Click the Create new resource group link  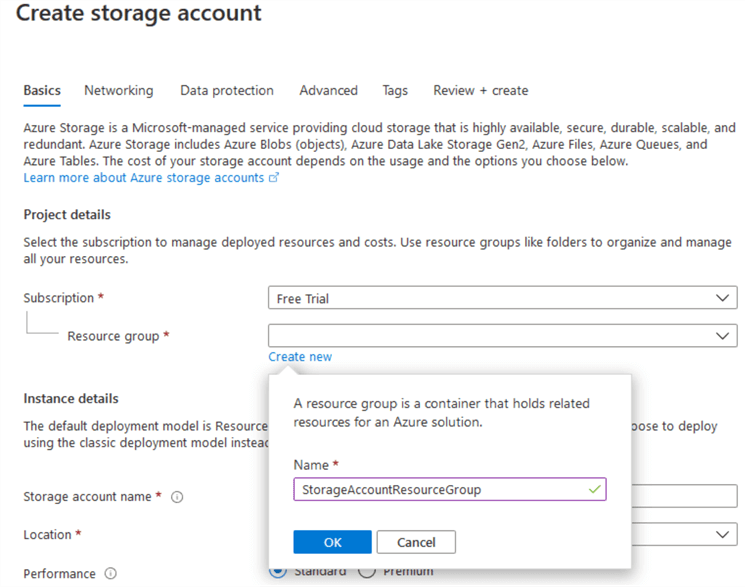pyautogui.click(x=300, y=357)
